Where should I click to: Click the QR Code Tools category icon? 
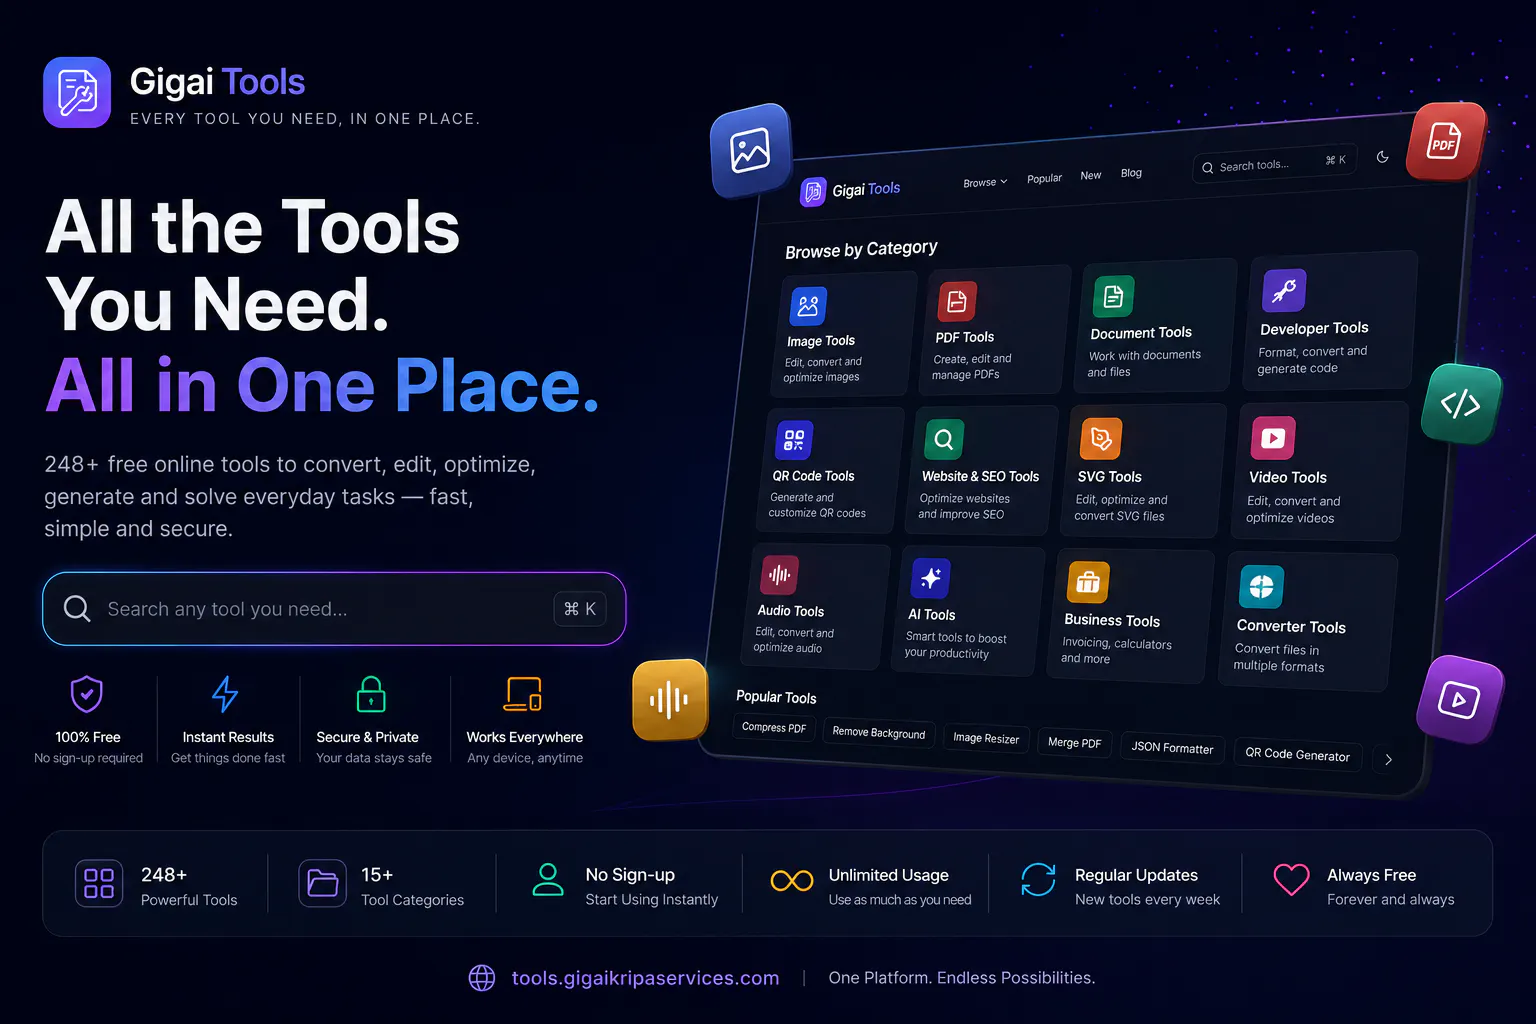[x=794, y=440]
